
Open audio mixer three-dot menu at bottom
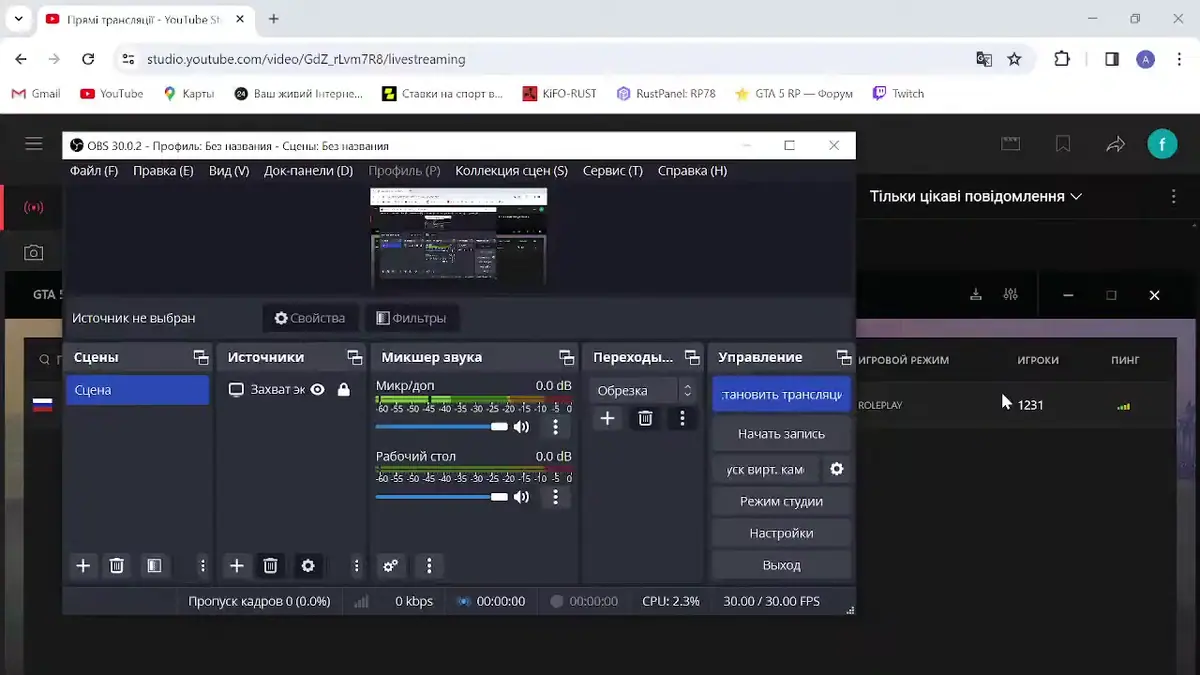(x=429, y=566)
